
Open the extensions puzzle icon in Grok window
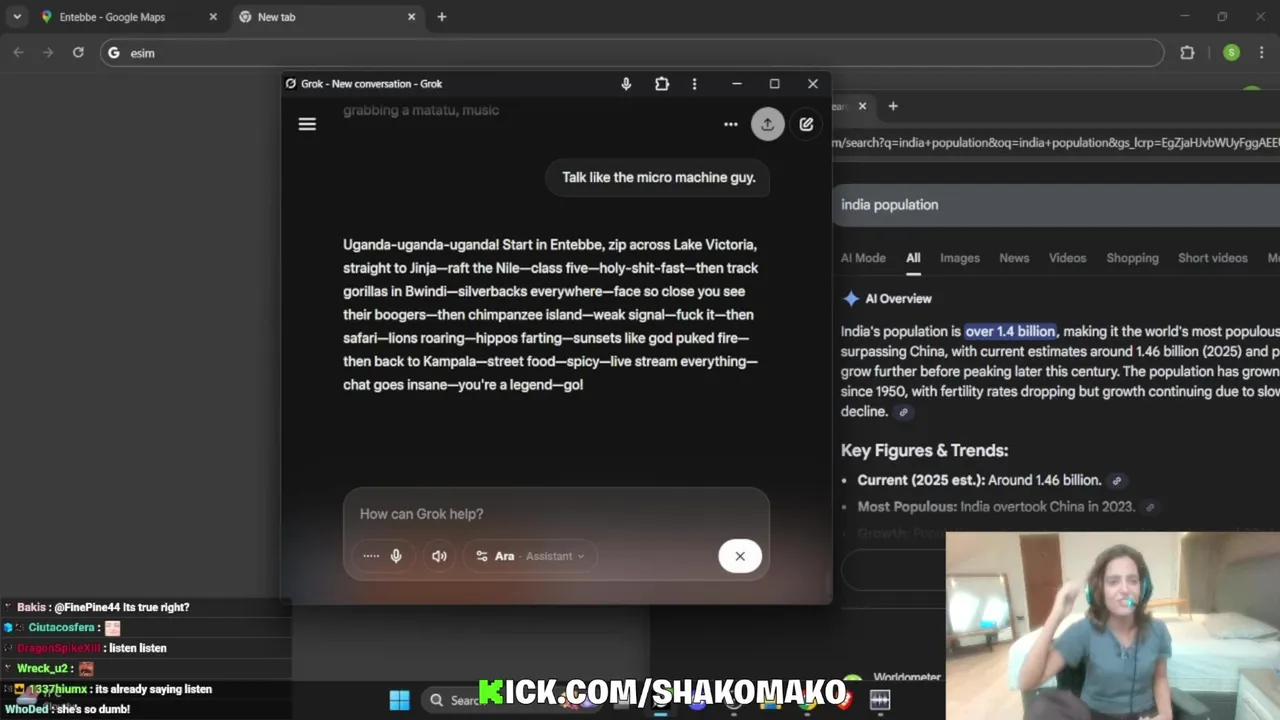point(661,84)
